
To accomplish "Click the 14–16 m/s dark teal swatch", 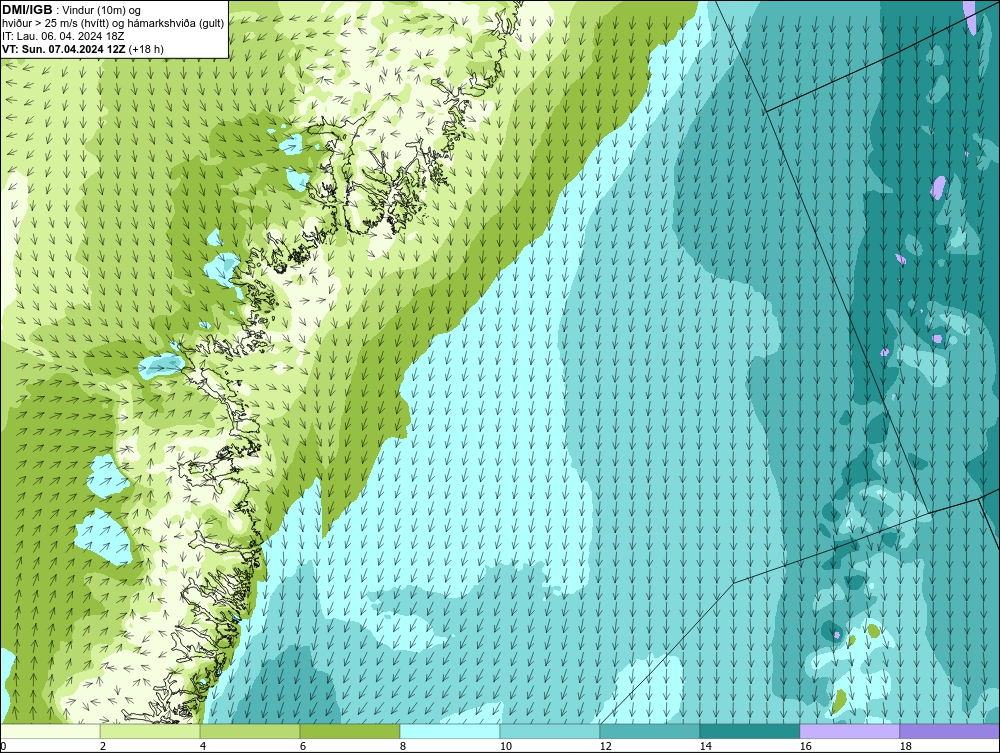I will tap(749, 731).
